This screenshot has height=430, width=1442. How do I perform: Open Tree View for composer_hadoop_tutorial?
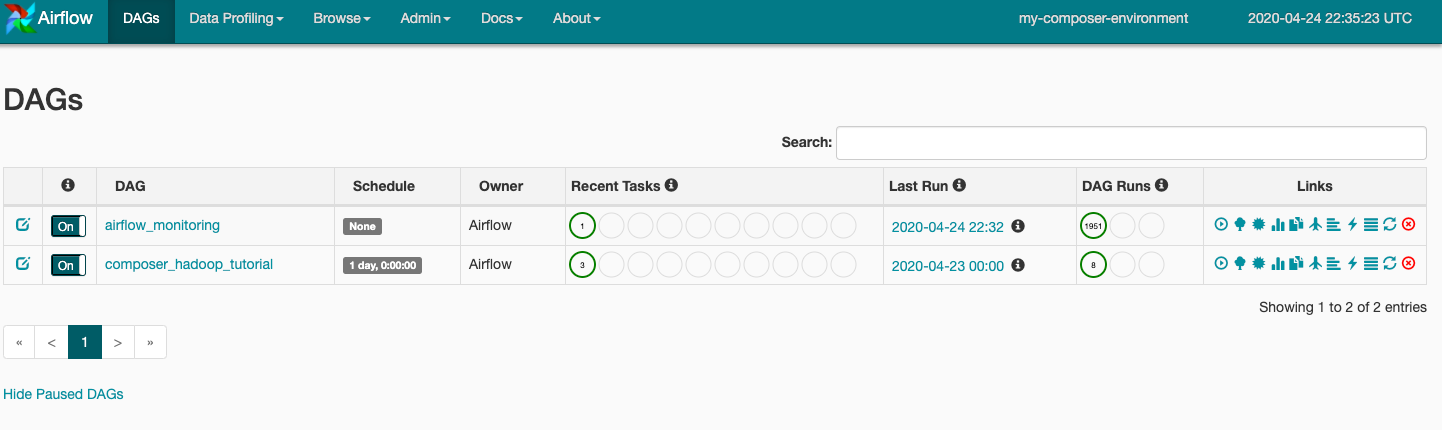pos(1240,264)
